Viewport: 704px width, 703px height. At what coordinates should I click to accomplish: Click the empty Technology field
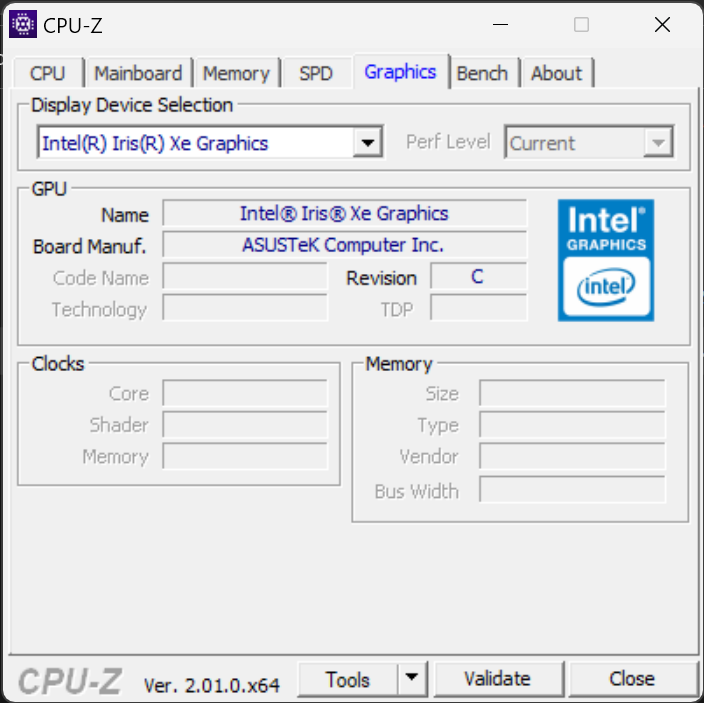[245, 308]
